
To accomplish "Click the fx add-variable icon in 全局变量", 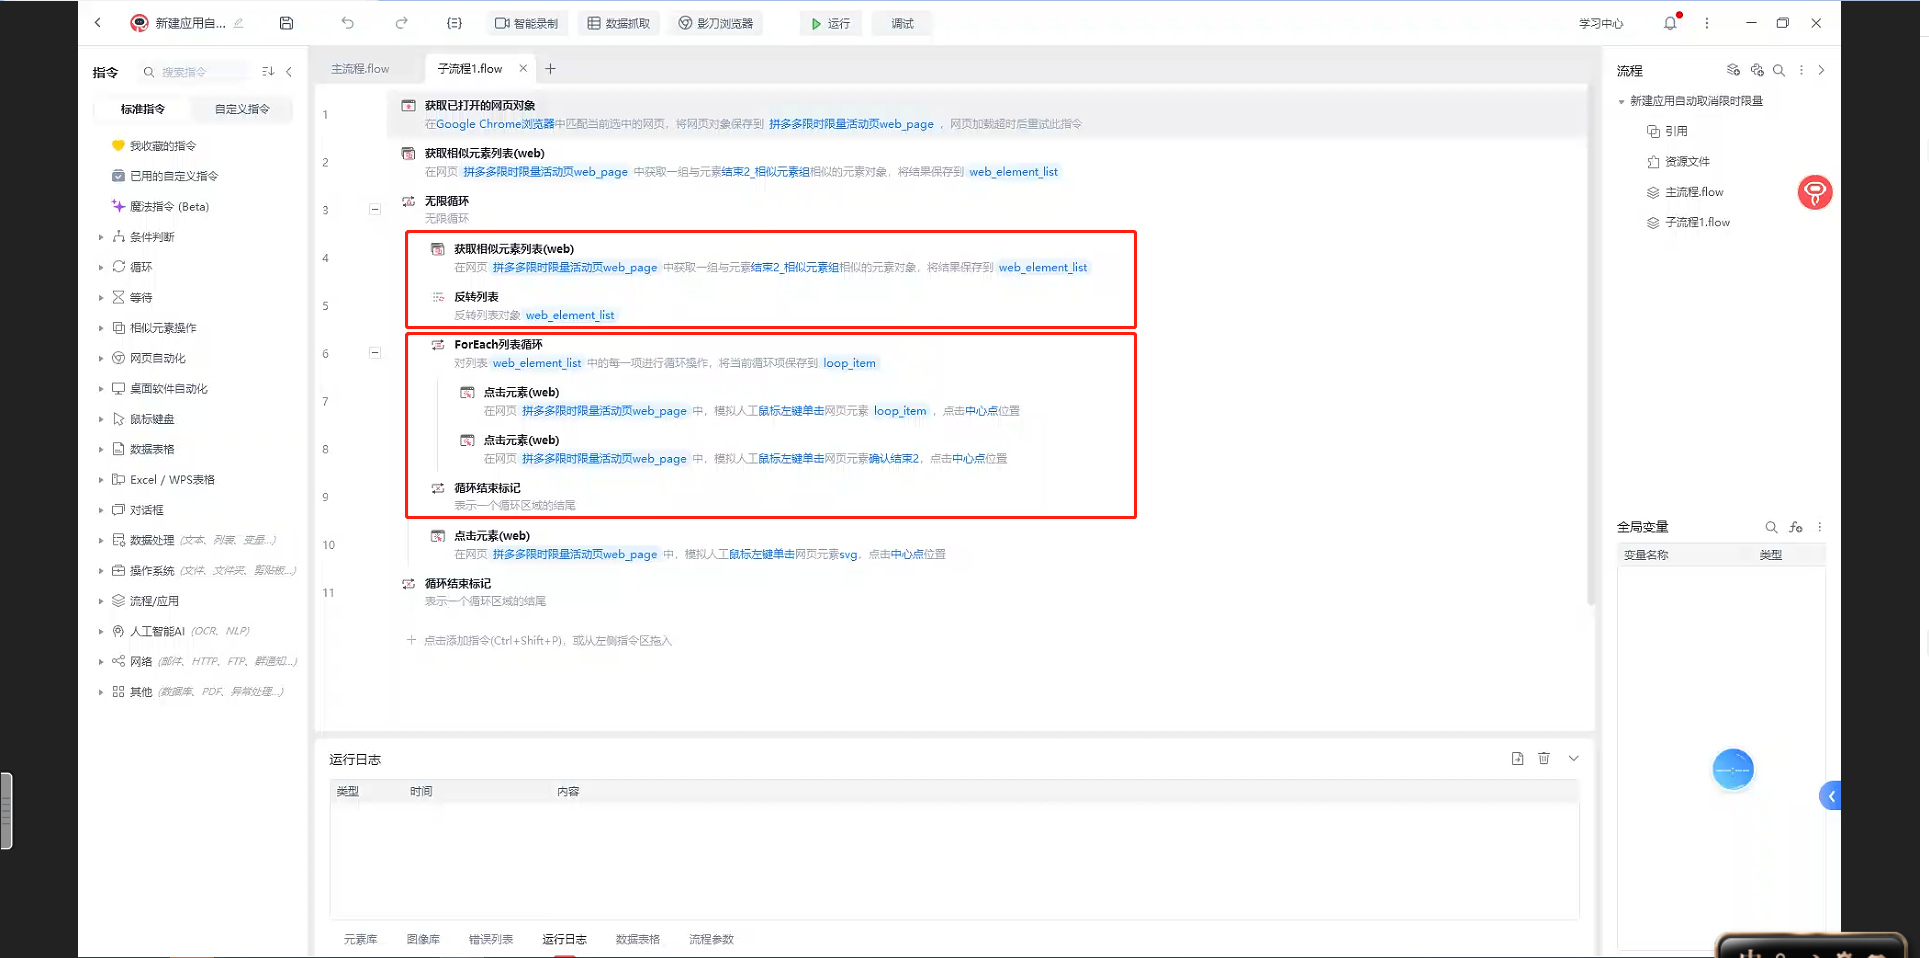I will click(x=1796, y=527).
